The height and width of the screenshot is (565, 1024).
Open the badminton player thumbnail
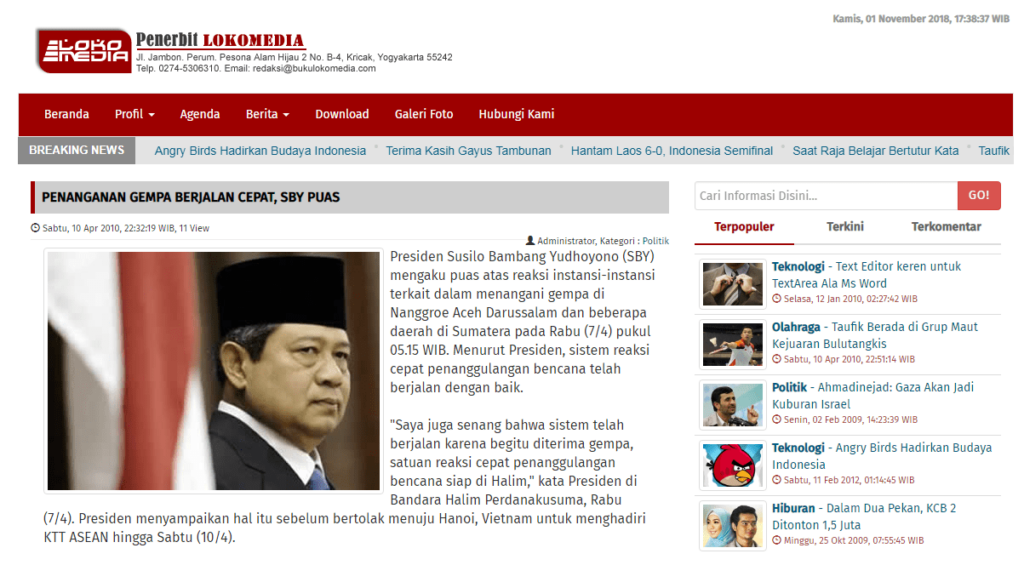click(x=732, y=344)
